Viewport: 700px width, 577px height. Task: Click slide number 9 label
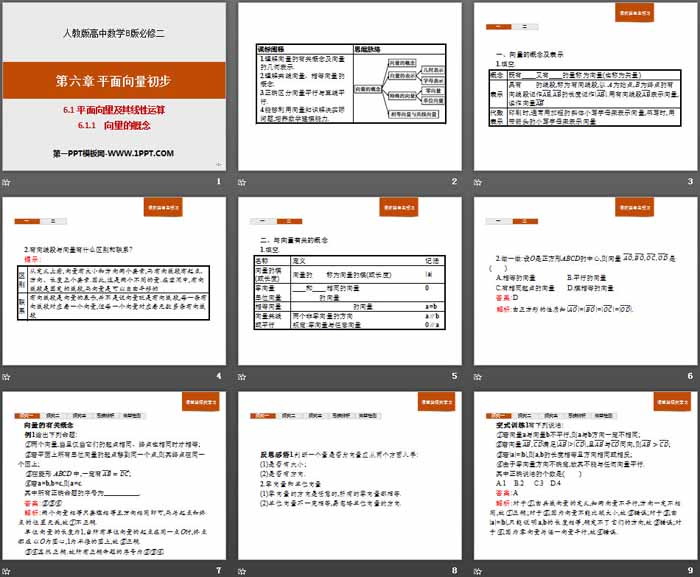tap(690, 570)
